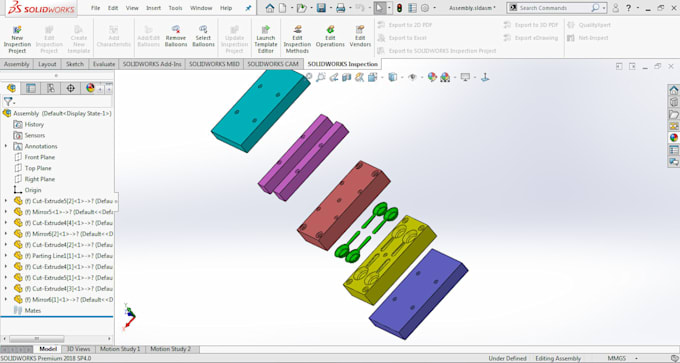Switch to the Evaluate tab

click(x=104, y=64)
